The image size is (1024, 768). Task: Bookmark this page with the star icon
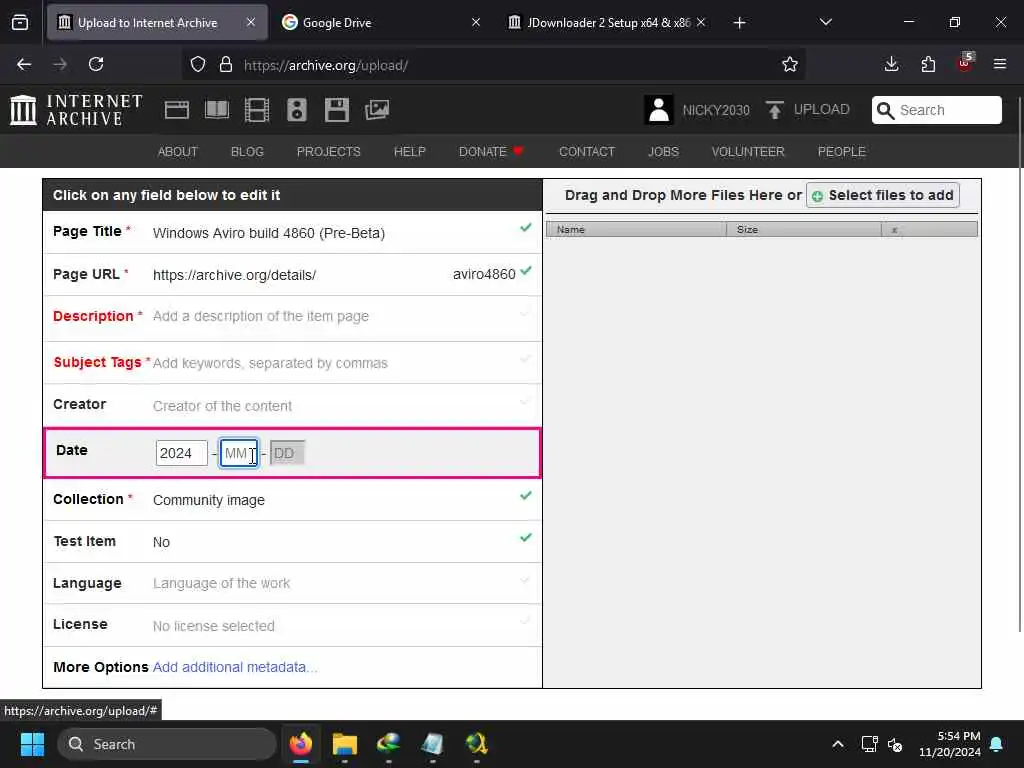[790, 64]
